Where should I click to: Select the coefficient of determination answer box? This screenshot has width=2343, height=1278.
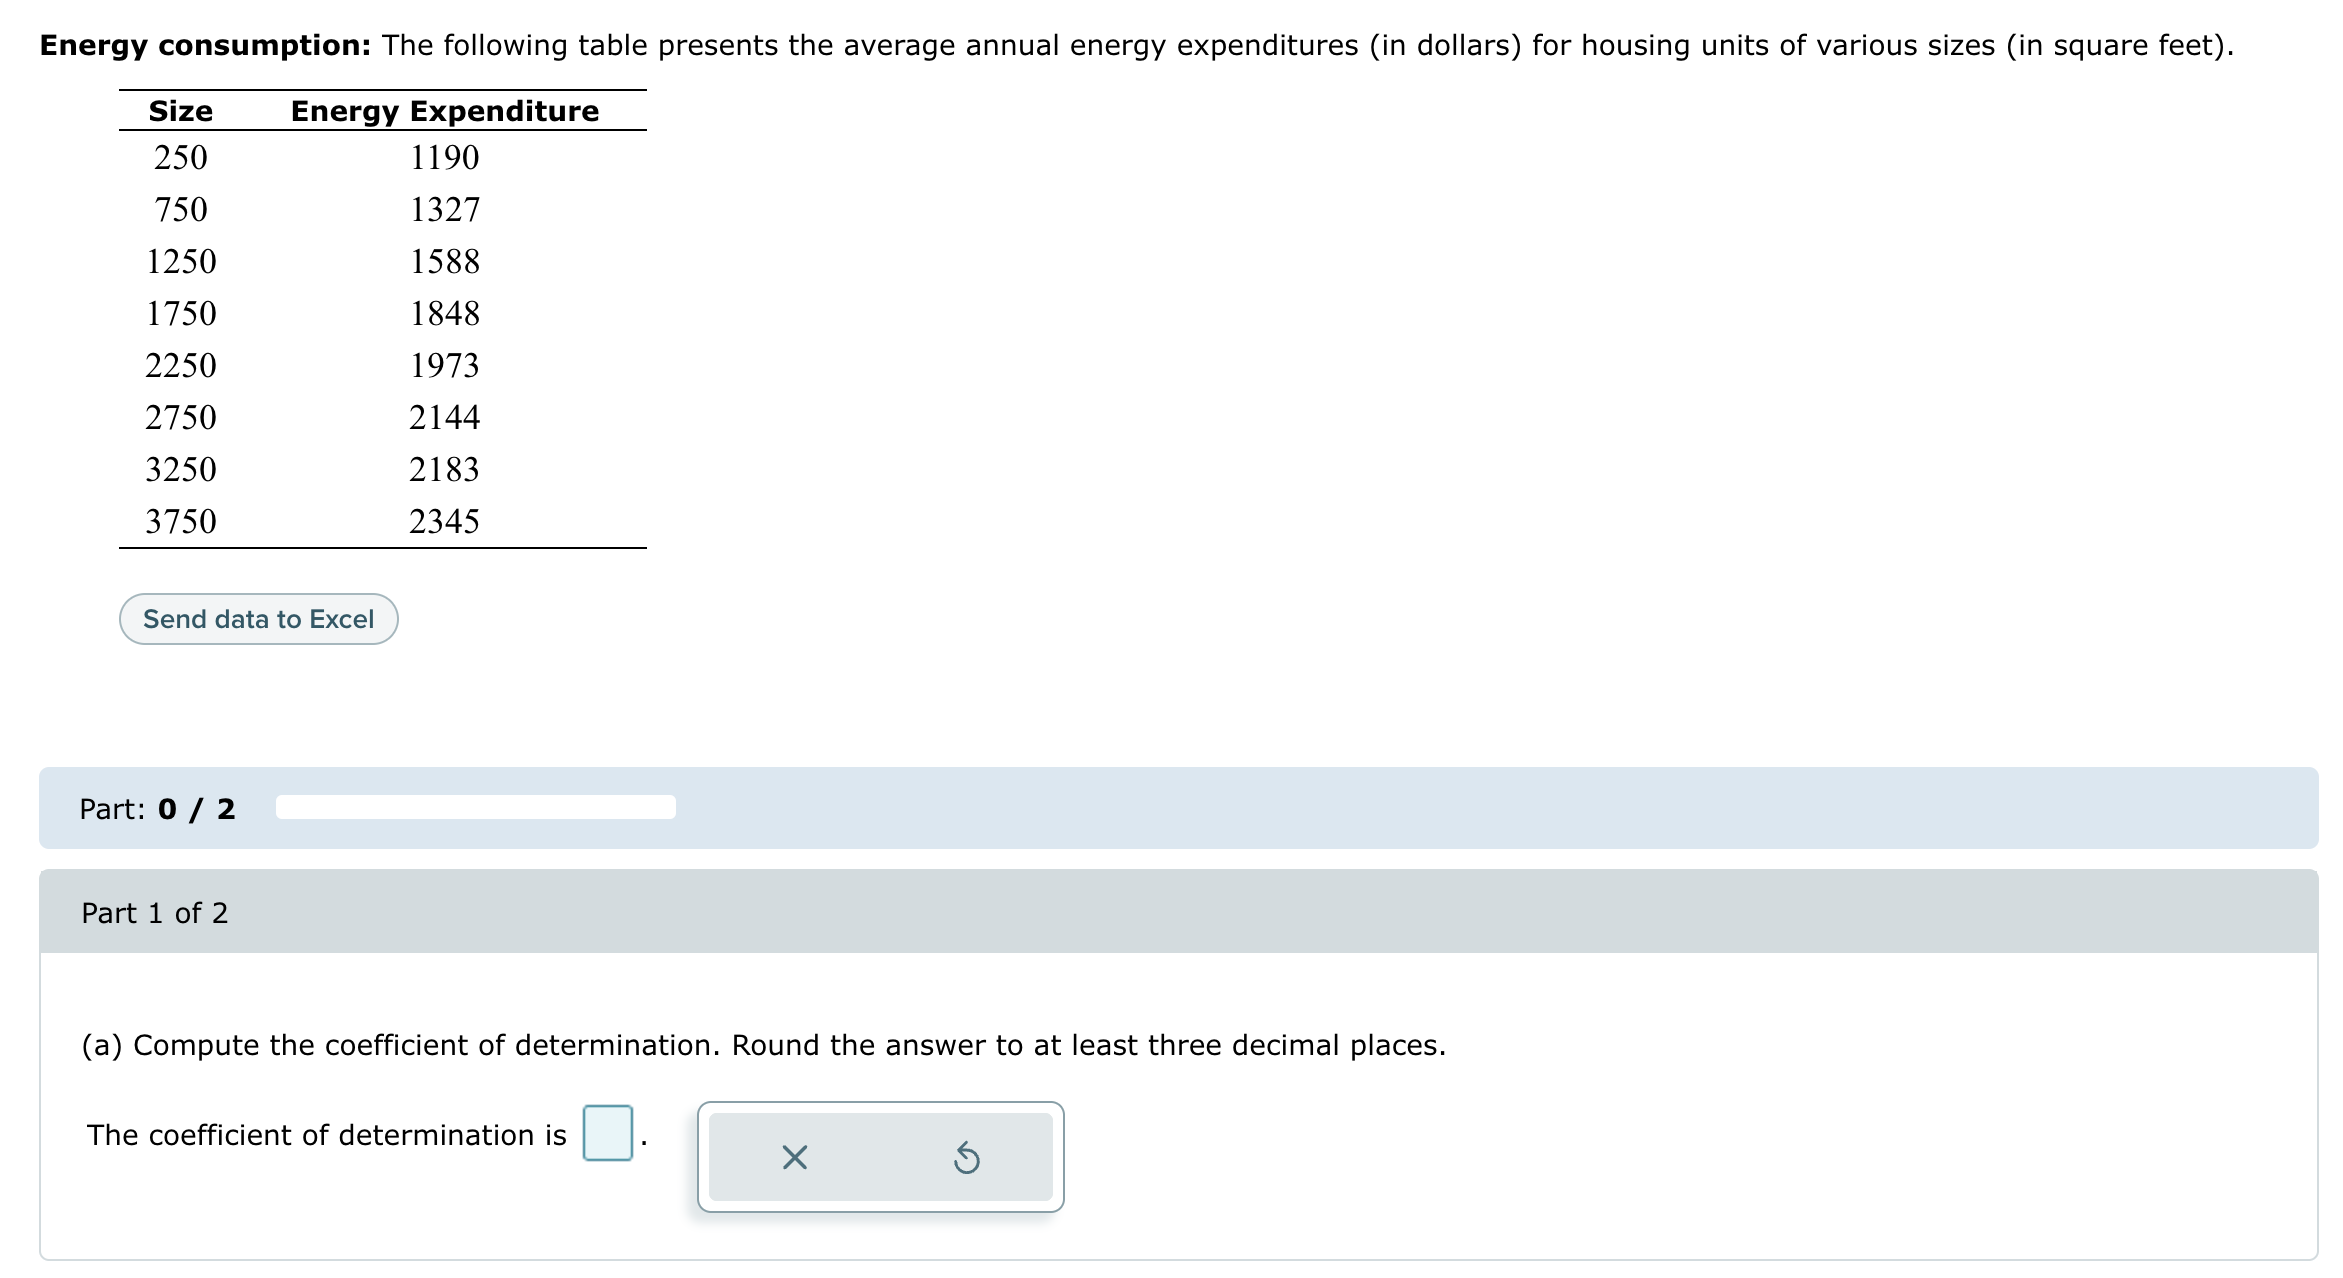tap(608, 1134)
